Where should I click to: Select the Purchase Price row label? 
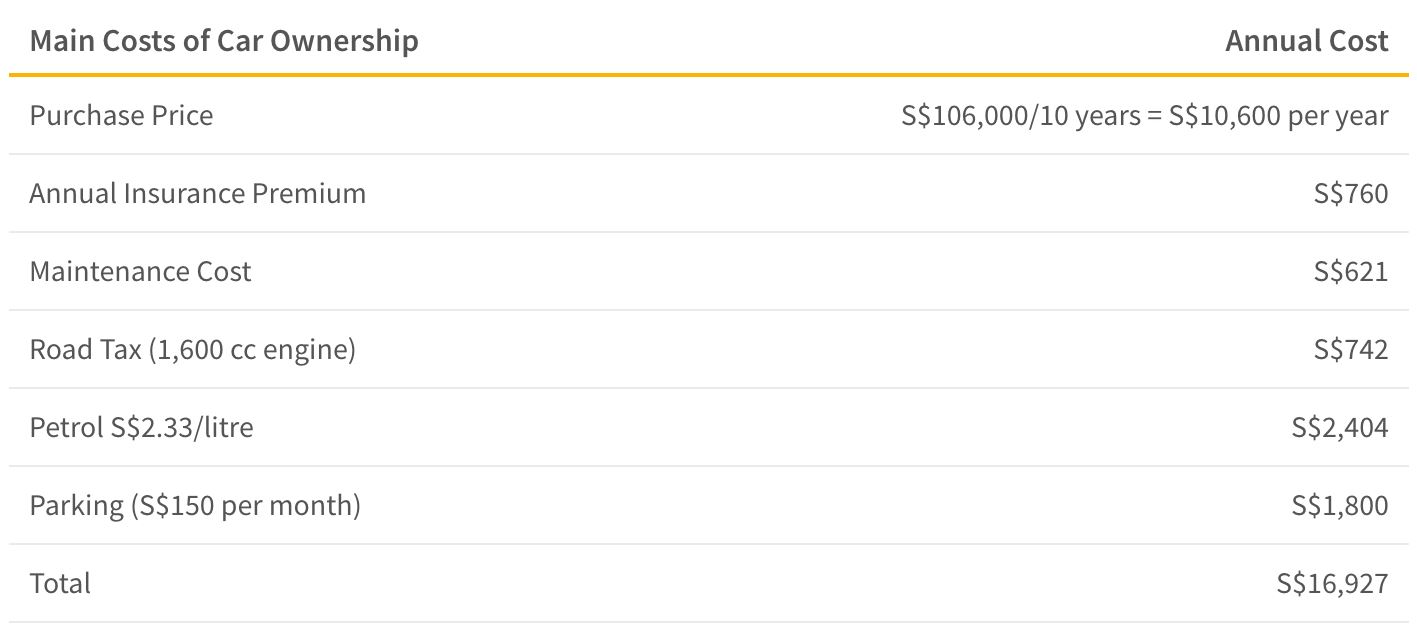coord(121,115)
